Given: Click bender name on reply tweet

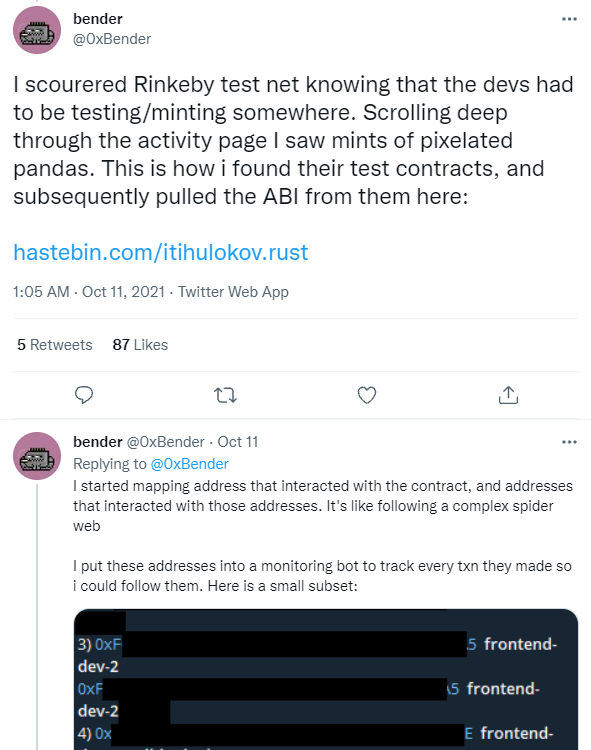Looking at the screenshot, I should [98, 442].
